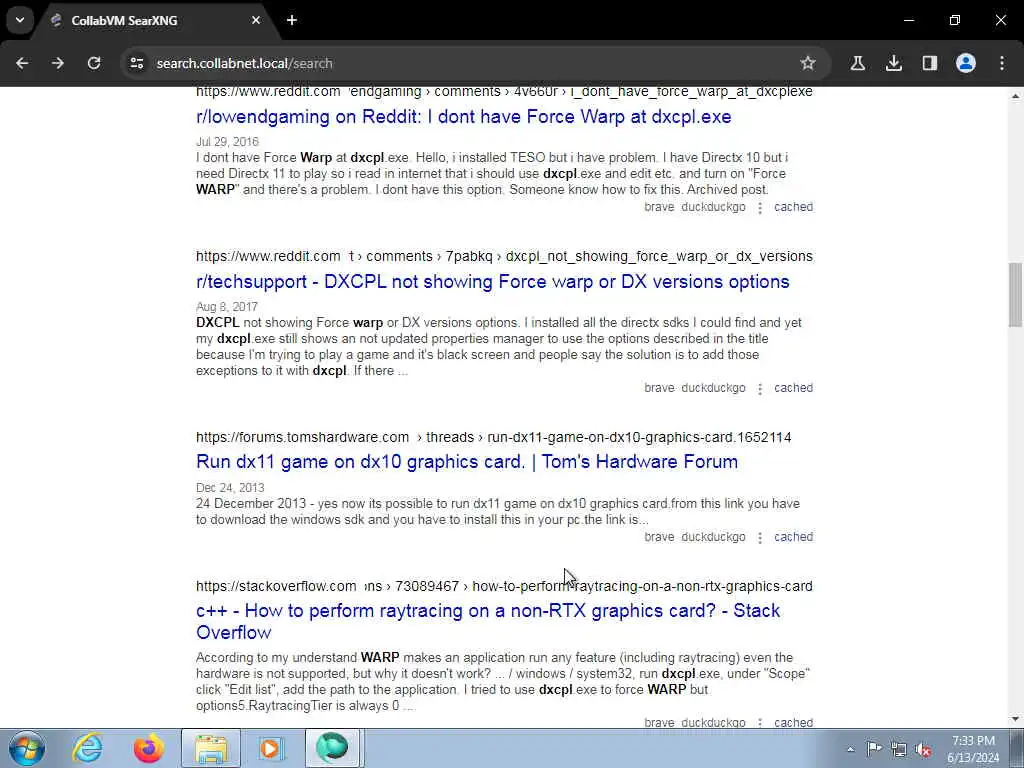
Task: Open more options dots for r/techsupport result
Action: click(760, 389)
